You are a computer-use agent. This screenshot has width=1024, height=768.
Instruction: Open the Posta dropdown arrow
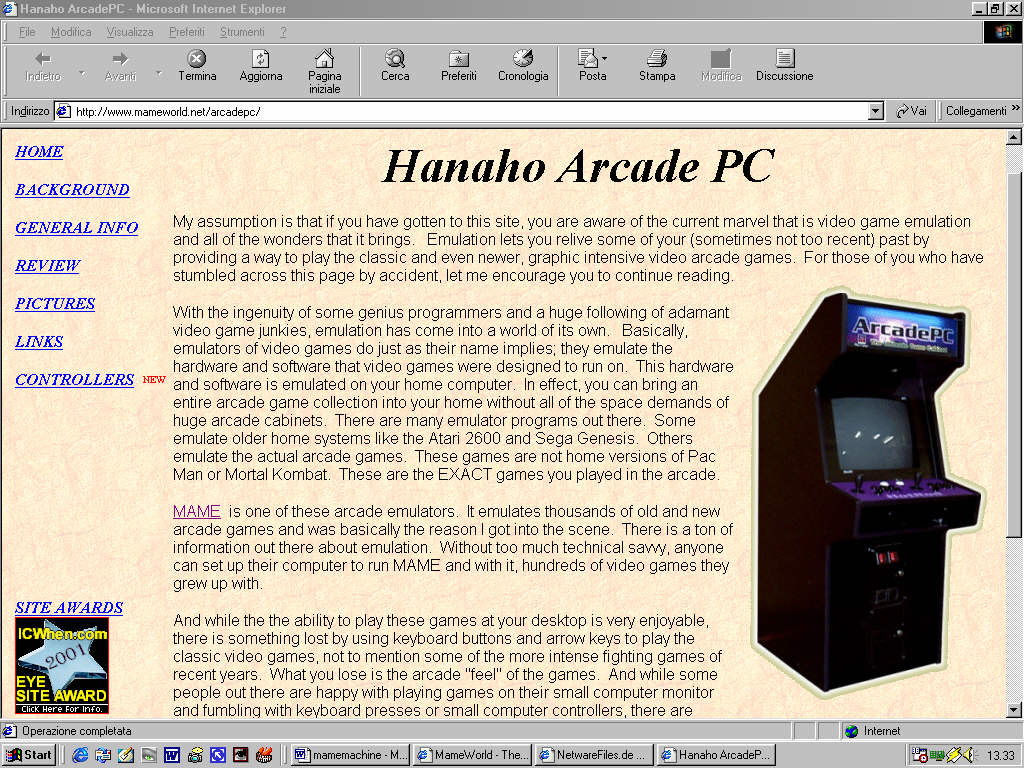click(x=604, y=58)
